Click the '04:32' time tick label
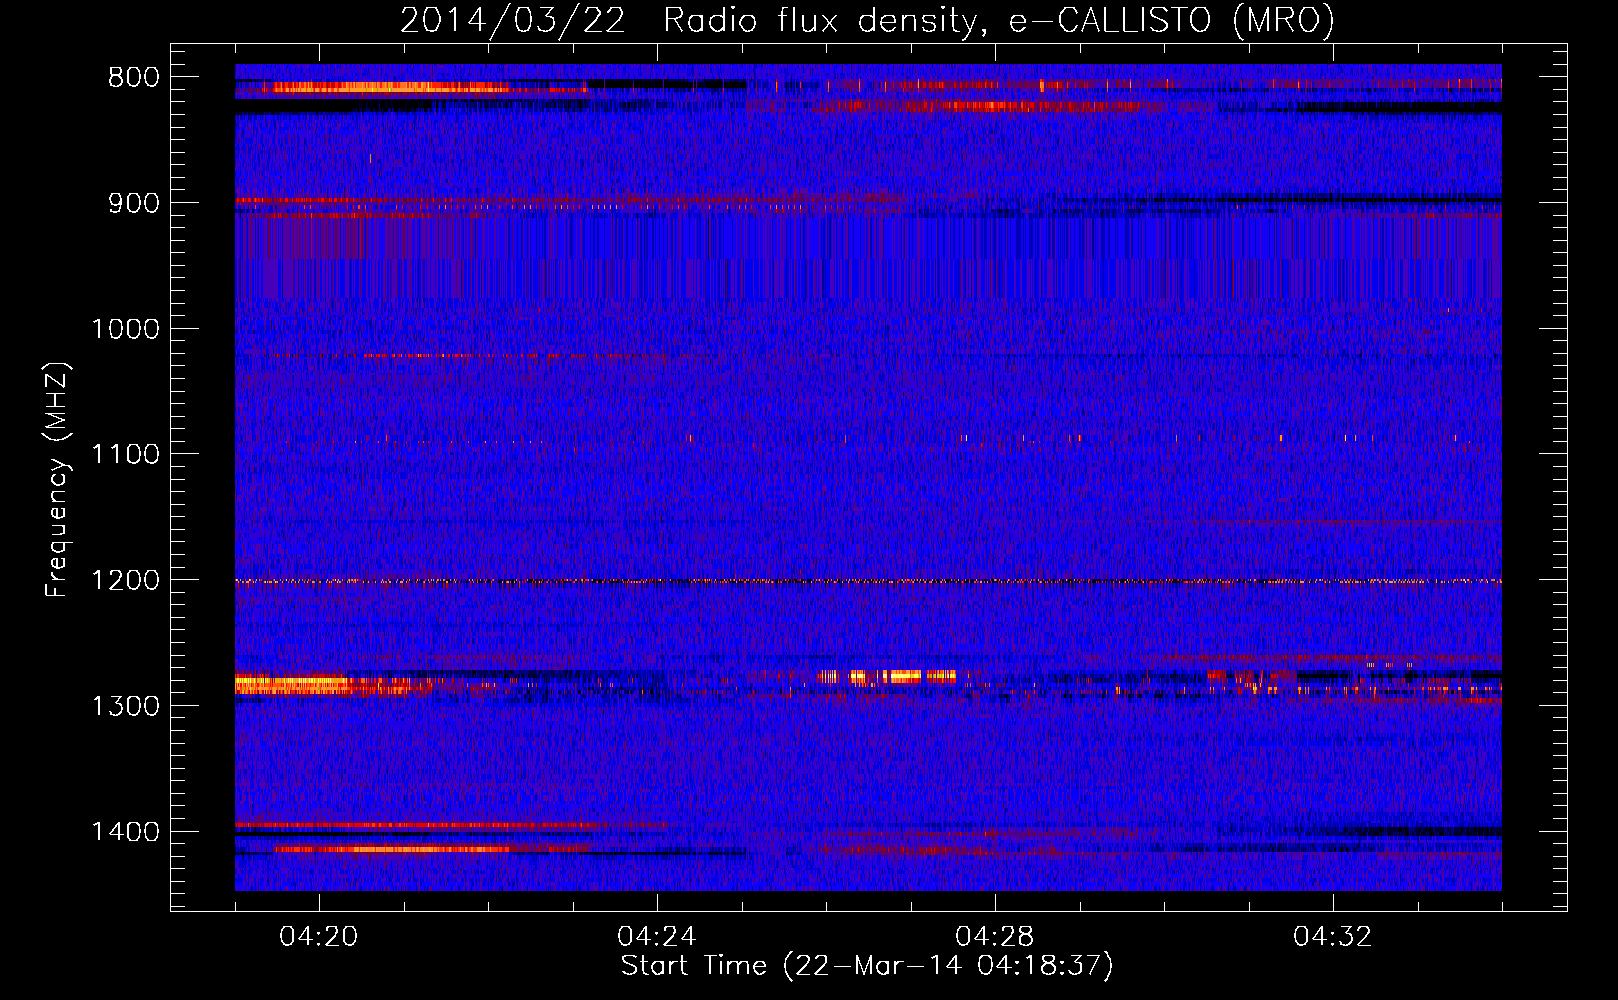 pyautogui.click(x=1333, y=937)
